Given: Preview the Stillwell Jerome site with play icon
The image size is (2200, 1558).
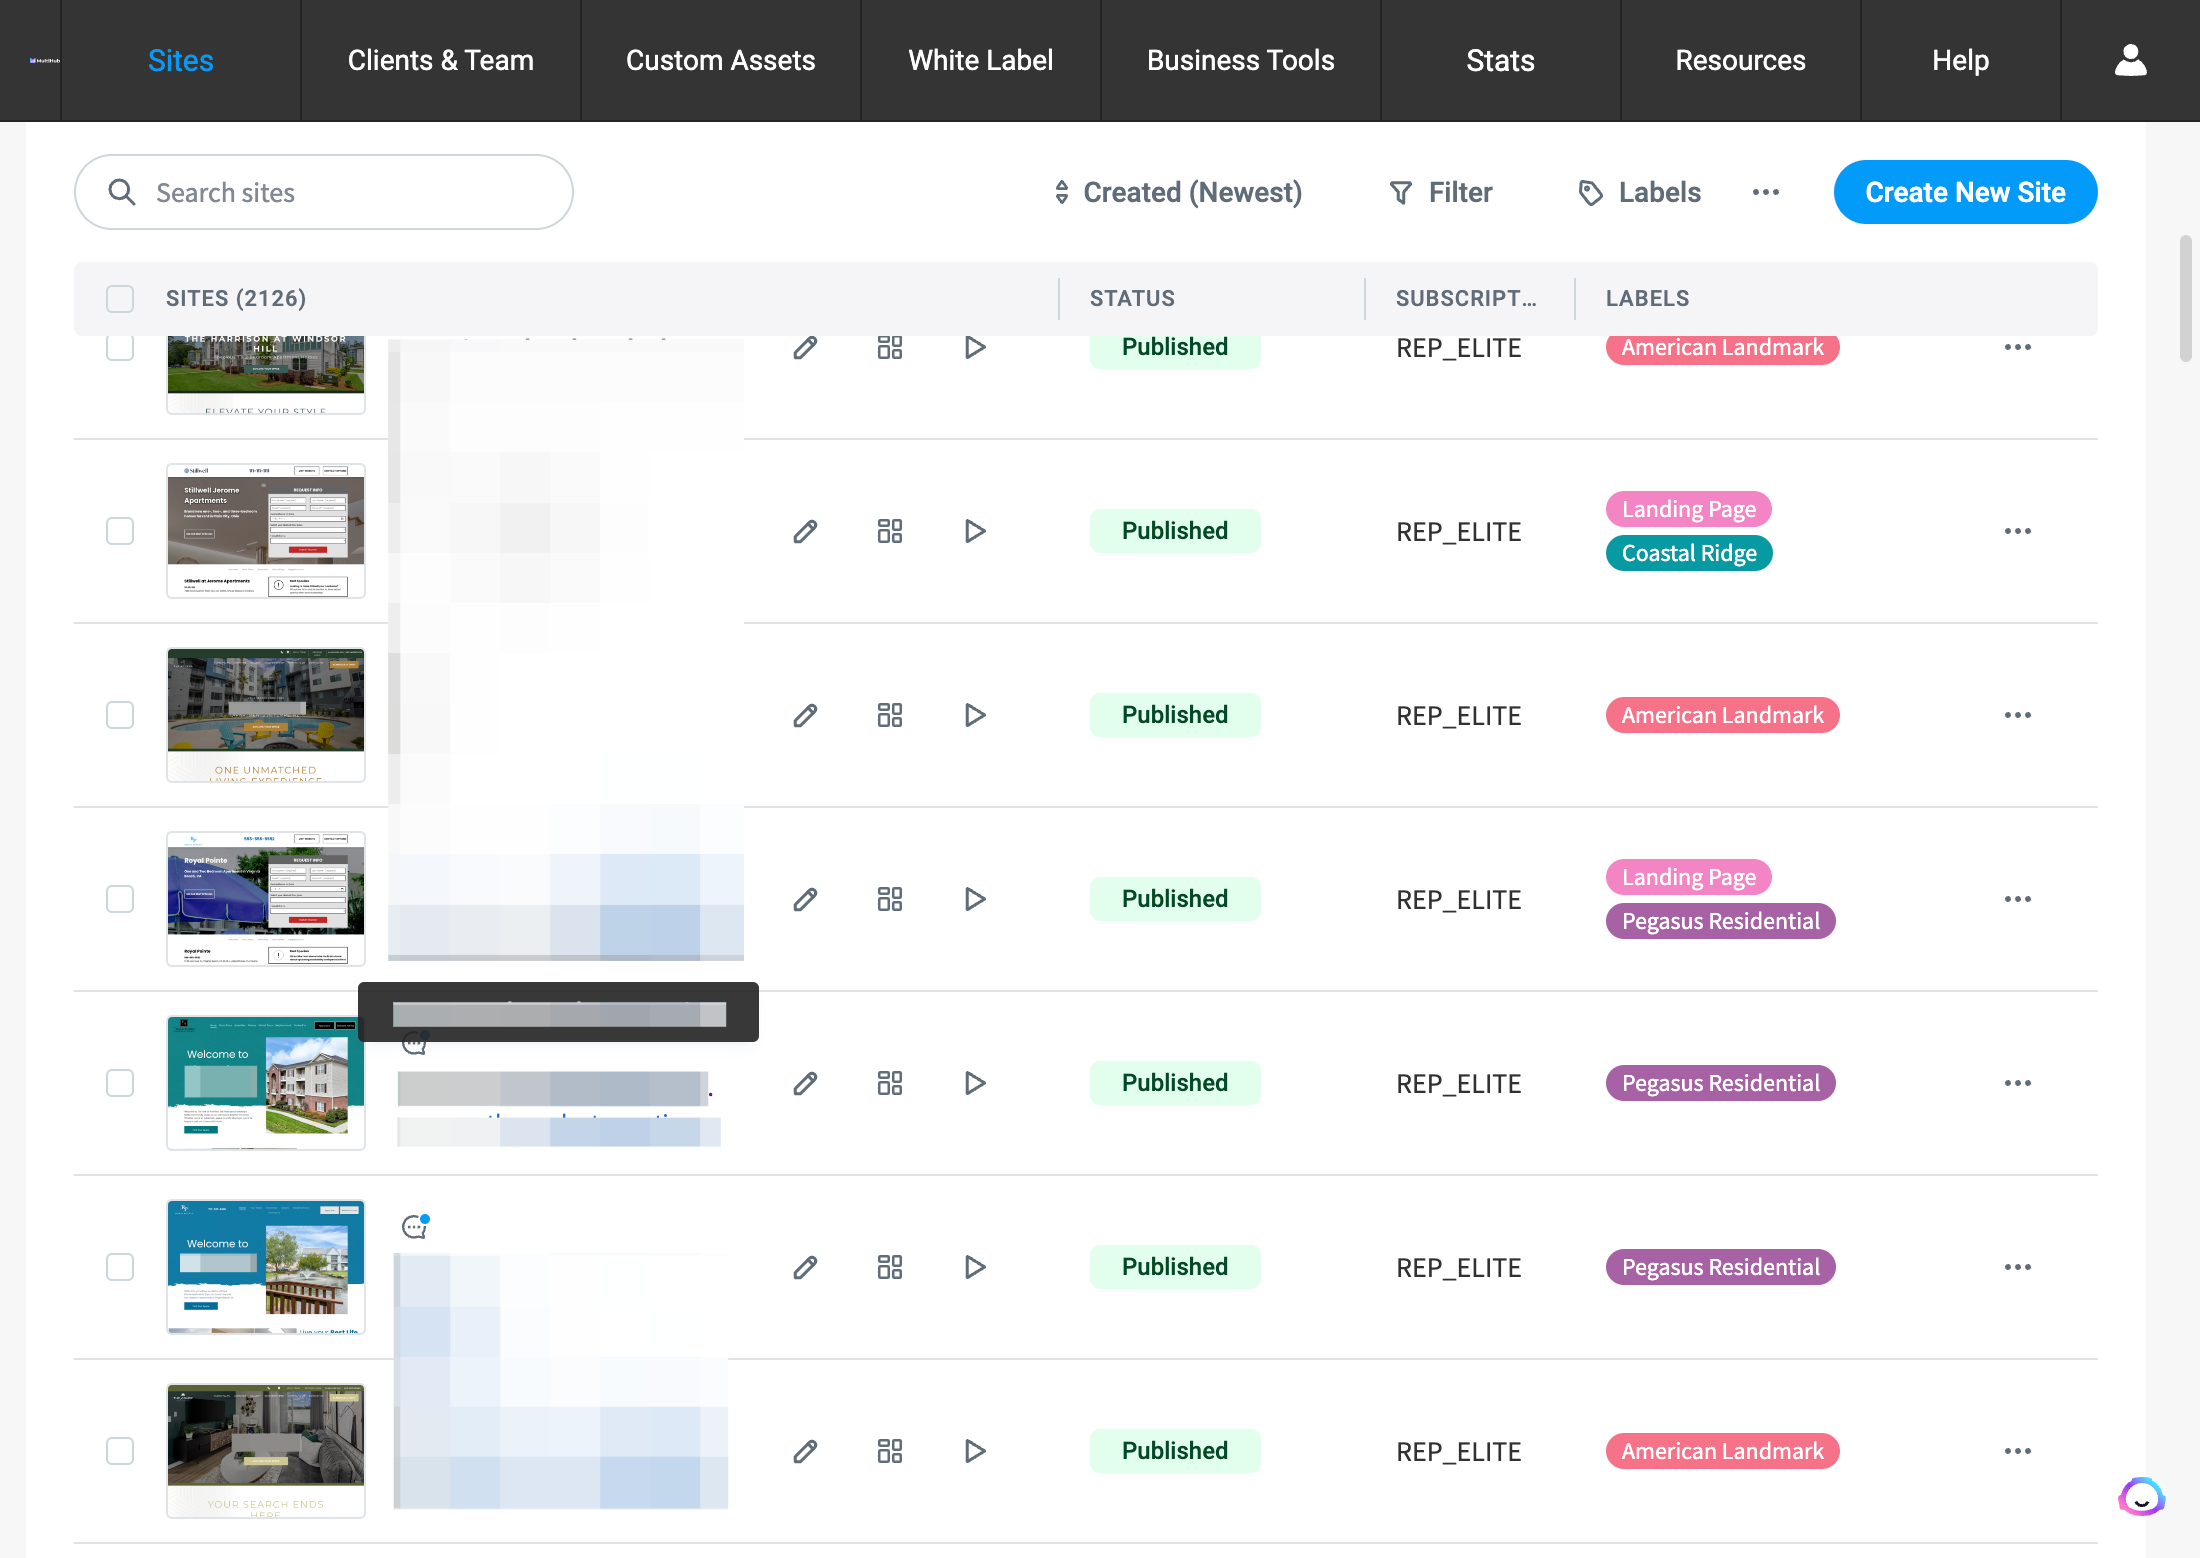Looking at the screenshot, I should 975,531.
